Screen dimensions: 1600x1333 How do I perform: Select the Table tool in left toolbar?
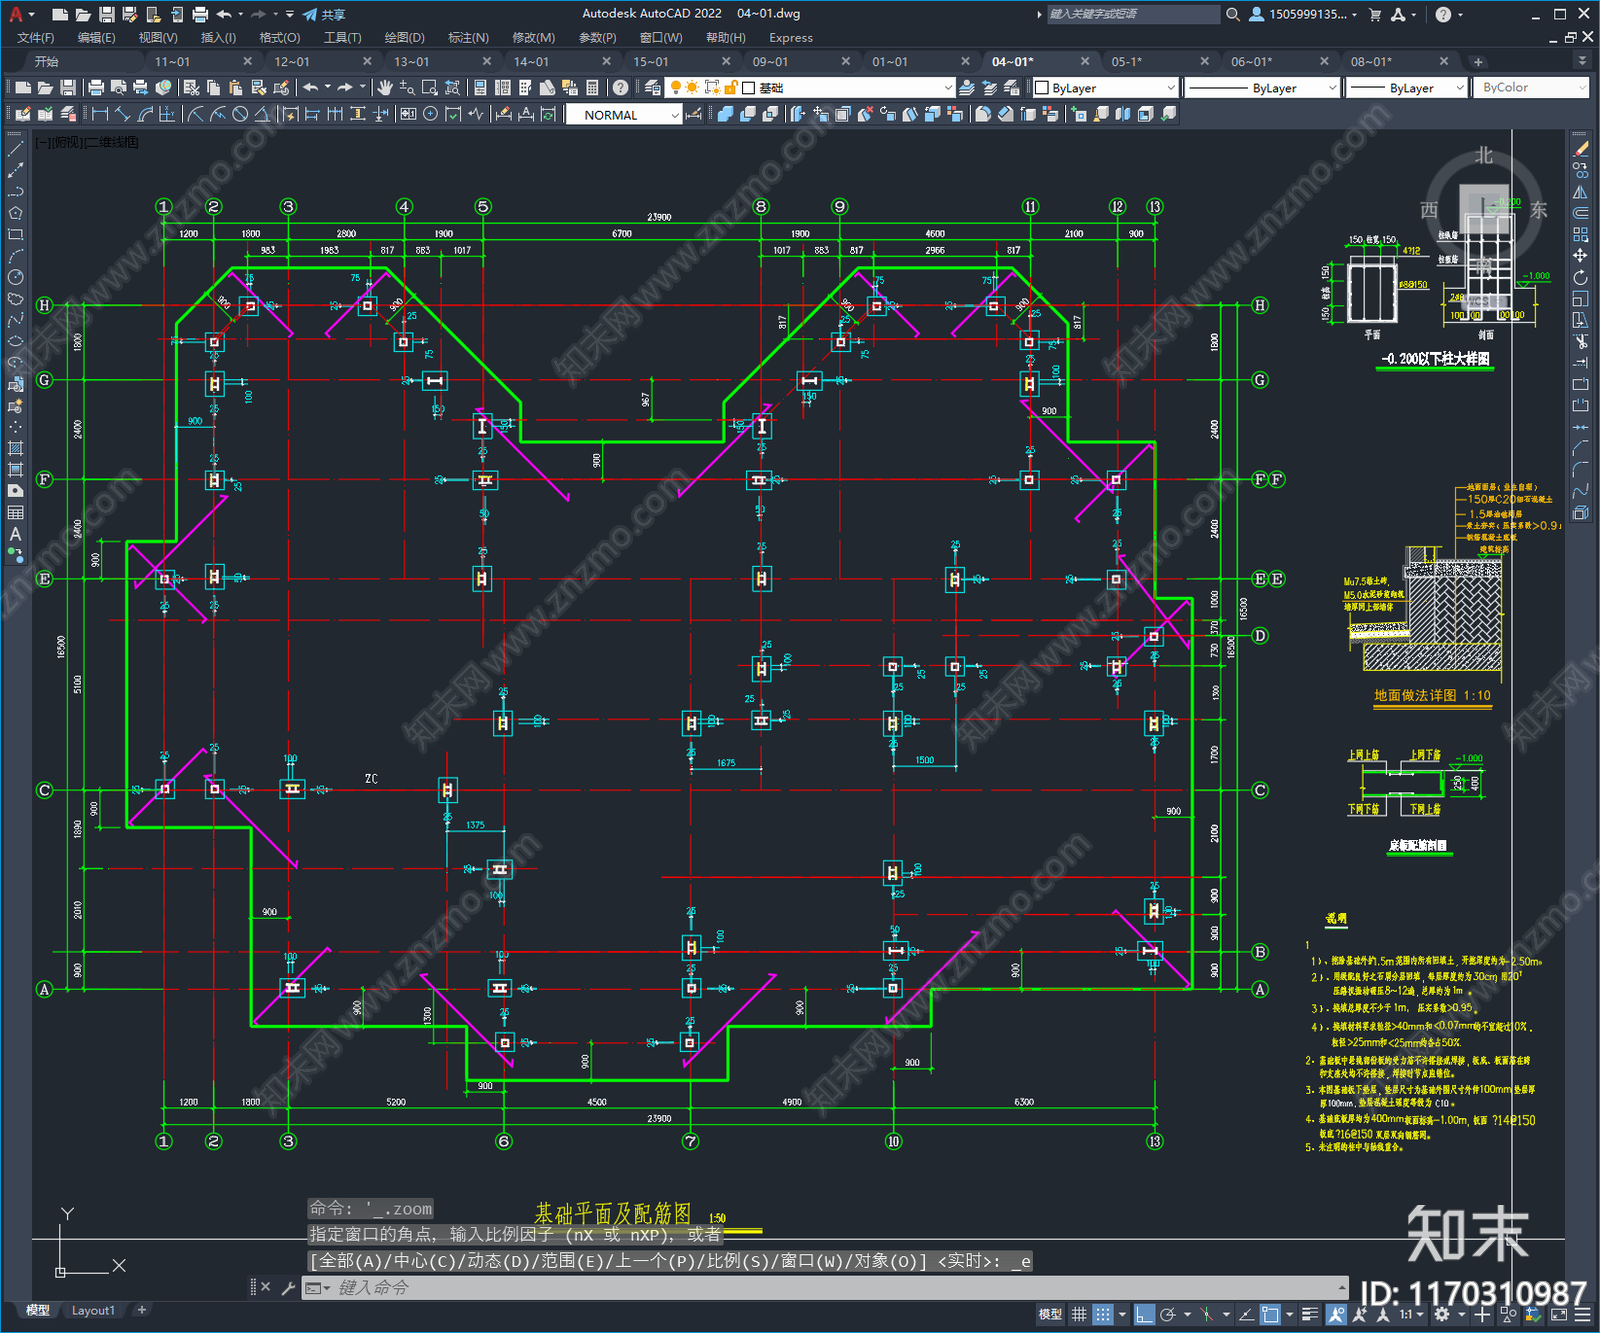coord(15,512)
